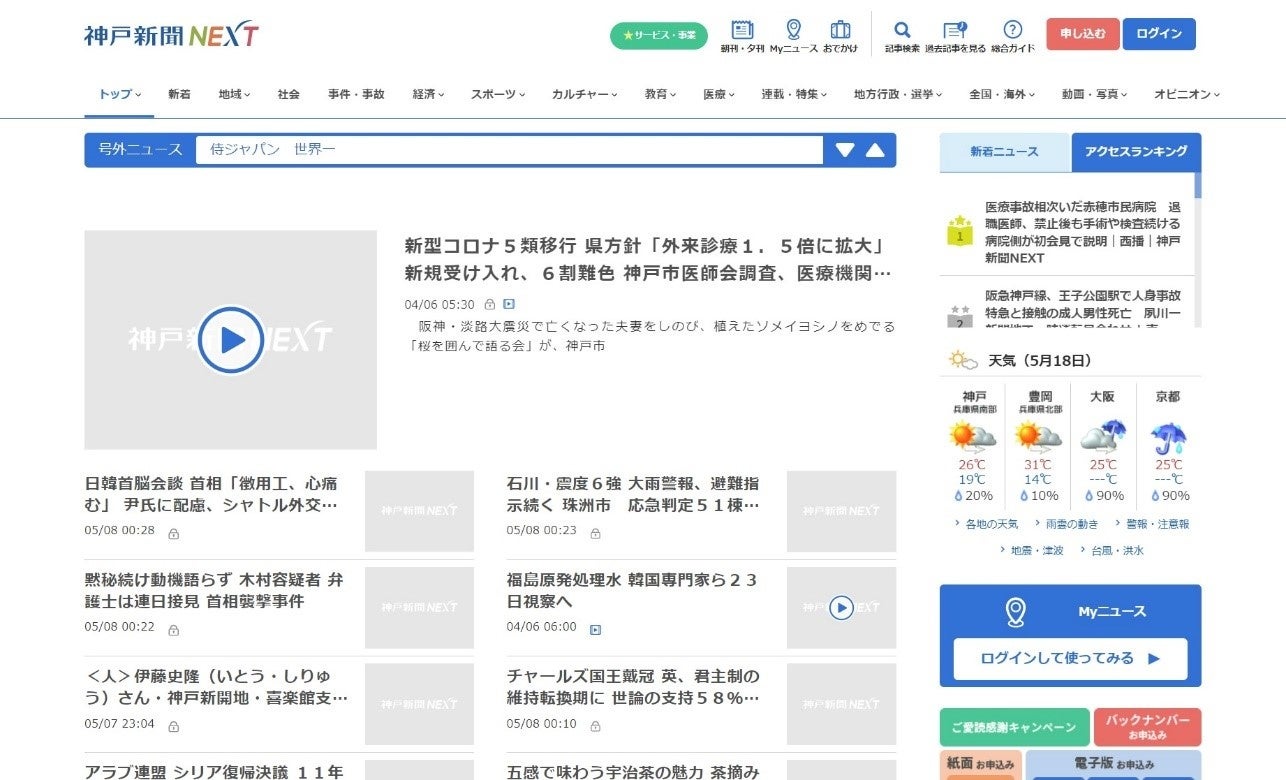Click the lock icon on 日韓首脳会談 article
The width and height of the screenshot is (1286, 780).
(x=173, y=534)
